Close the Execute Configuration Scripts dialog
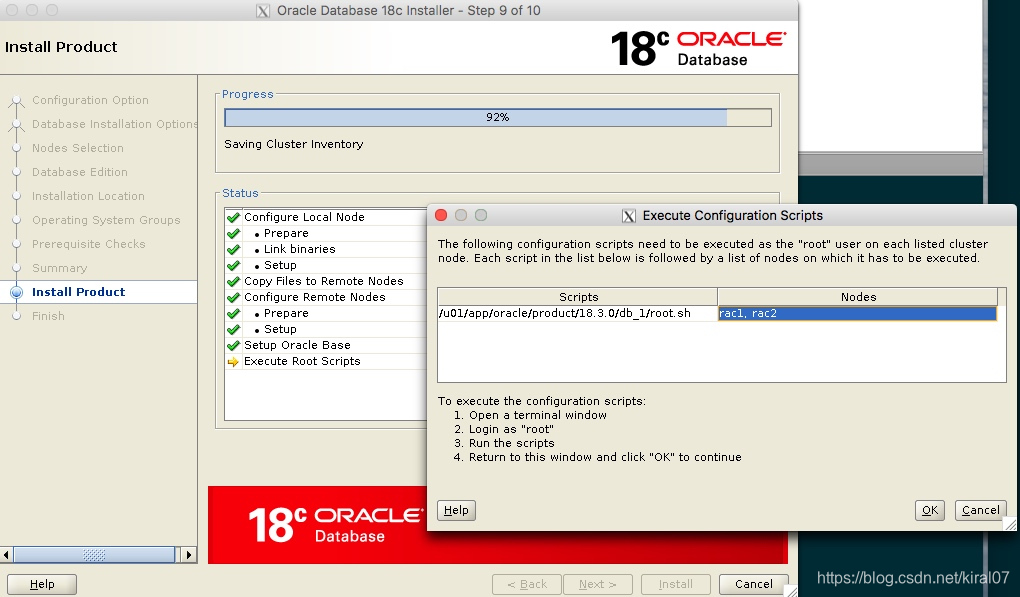Image resolution: width=1020 pixels, height=597 pixels. click(x=441, y=215)
